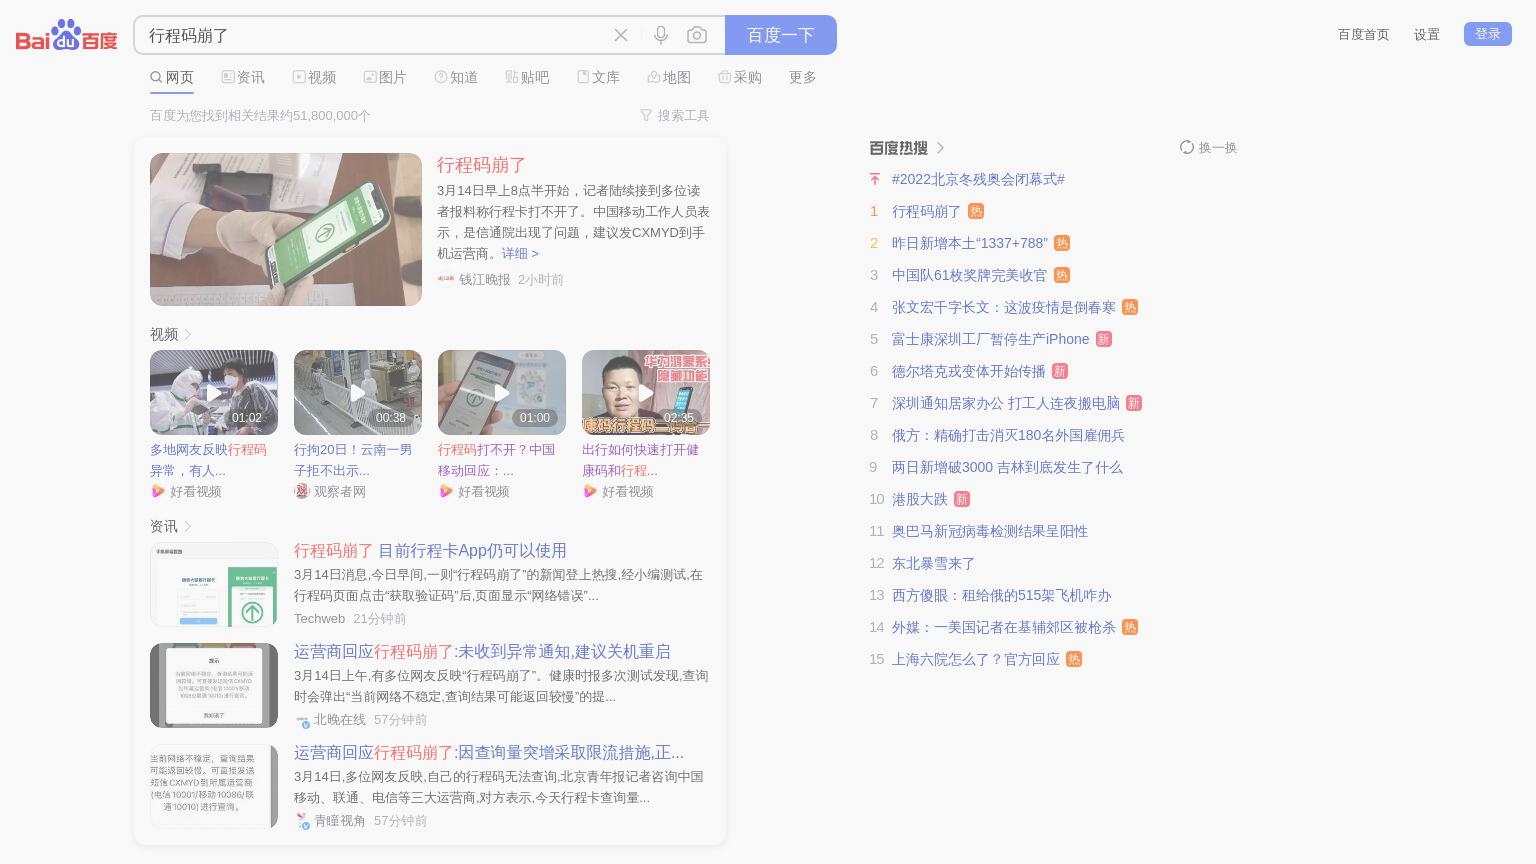Switch to the 采购 tab
The image size is (1536, 864).
[x=740, y=77]
